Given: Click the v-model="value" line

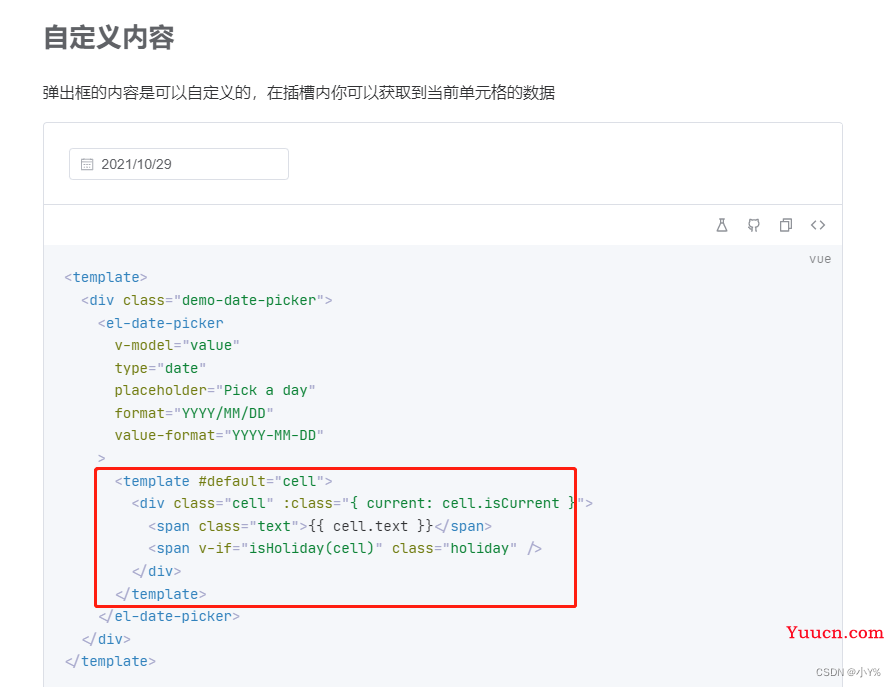Looking at the screenshot, I should pyautogui.click(x=177, y=345).
